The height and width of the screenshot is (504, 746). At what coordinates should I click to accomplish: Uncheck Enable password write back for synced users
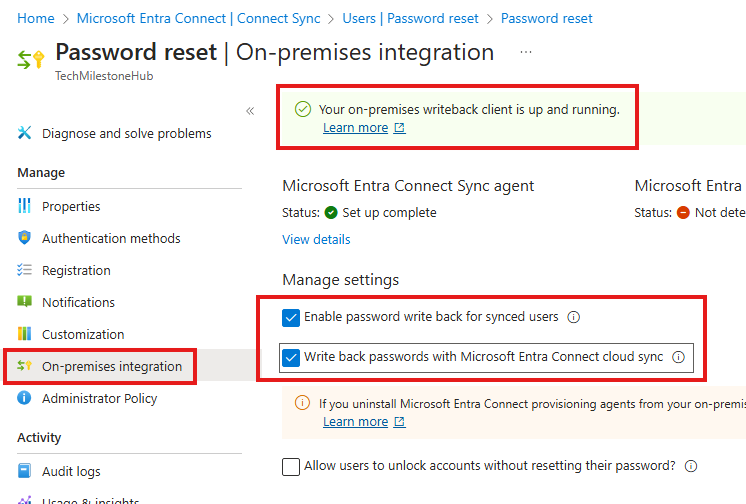pyautogui.click(x=291, y=317)
